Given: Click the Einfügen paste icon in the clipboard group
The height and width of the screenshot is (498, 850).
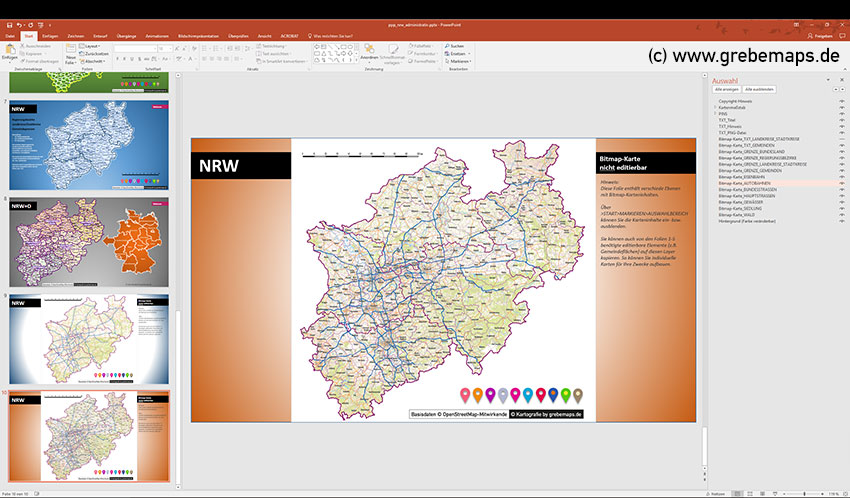Looking at the screenshot, I should point(9,50).
